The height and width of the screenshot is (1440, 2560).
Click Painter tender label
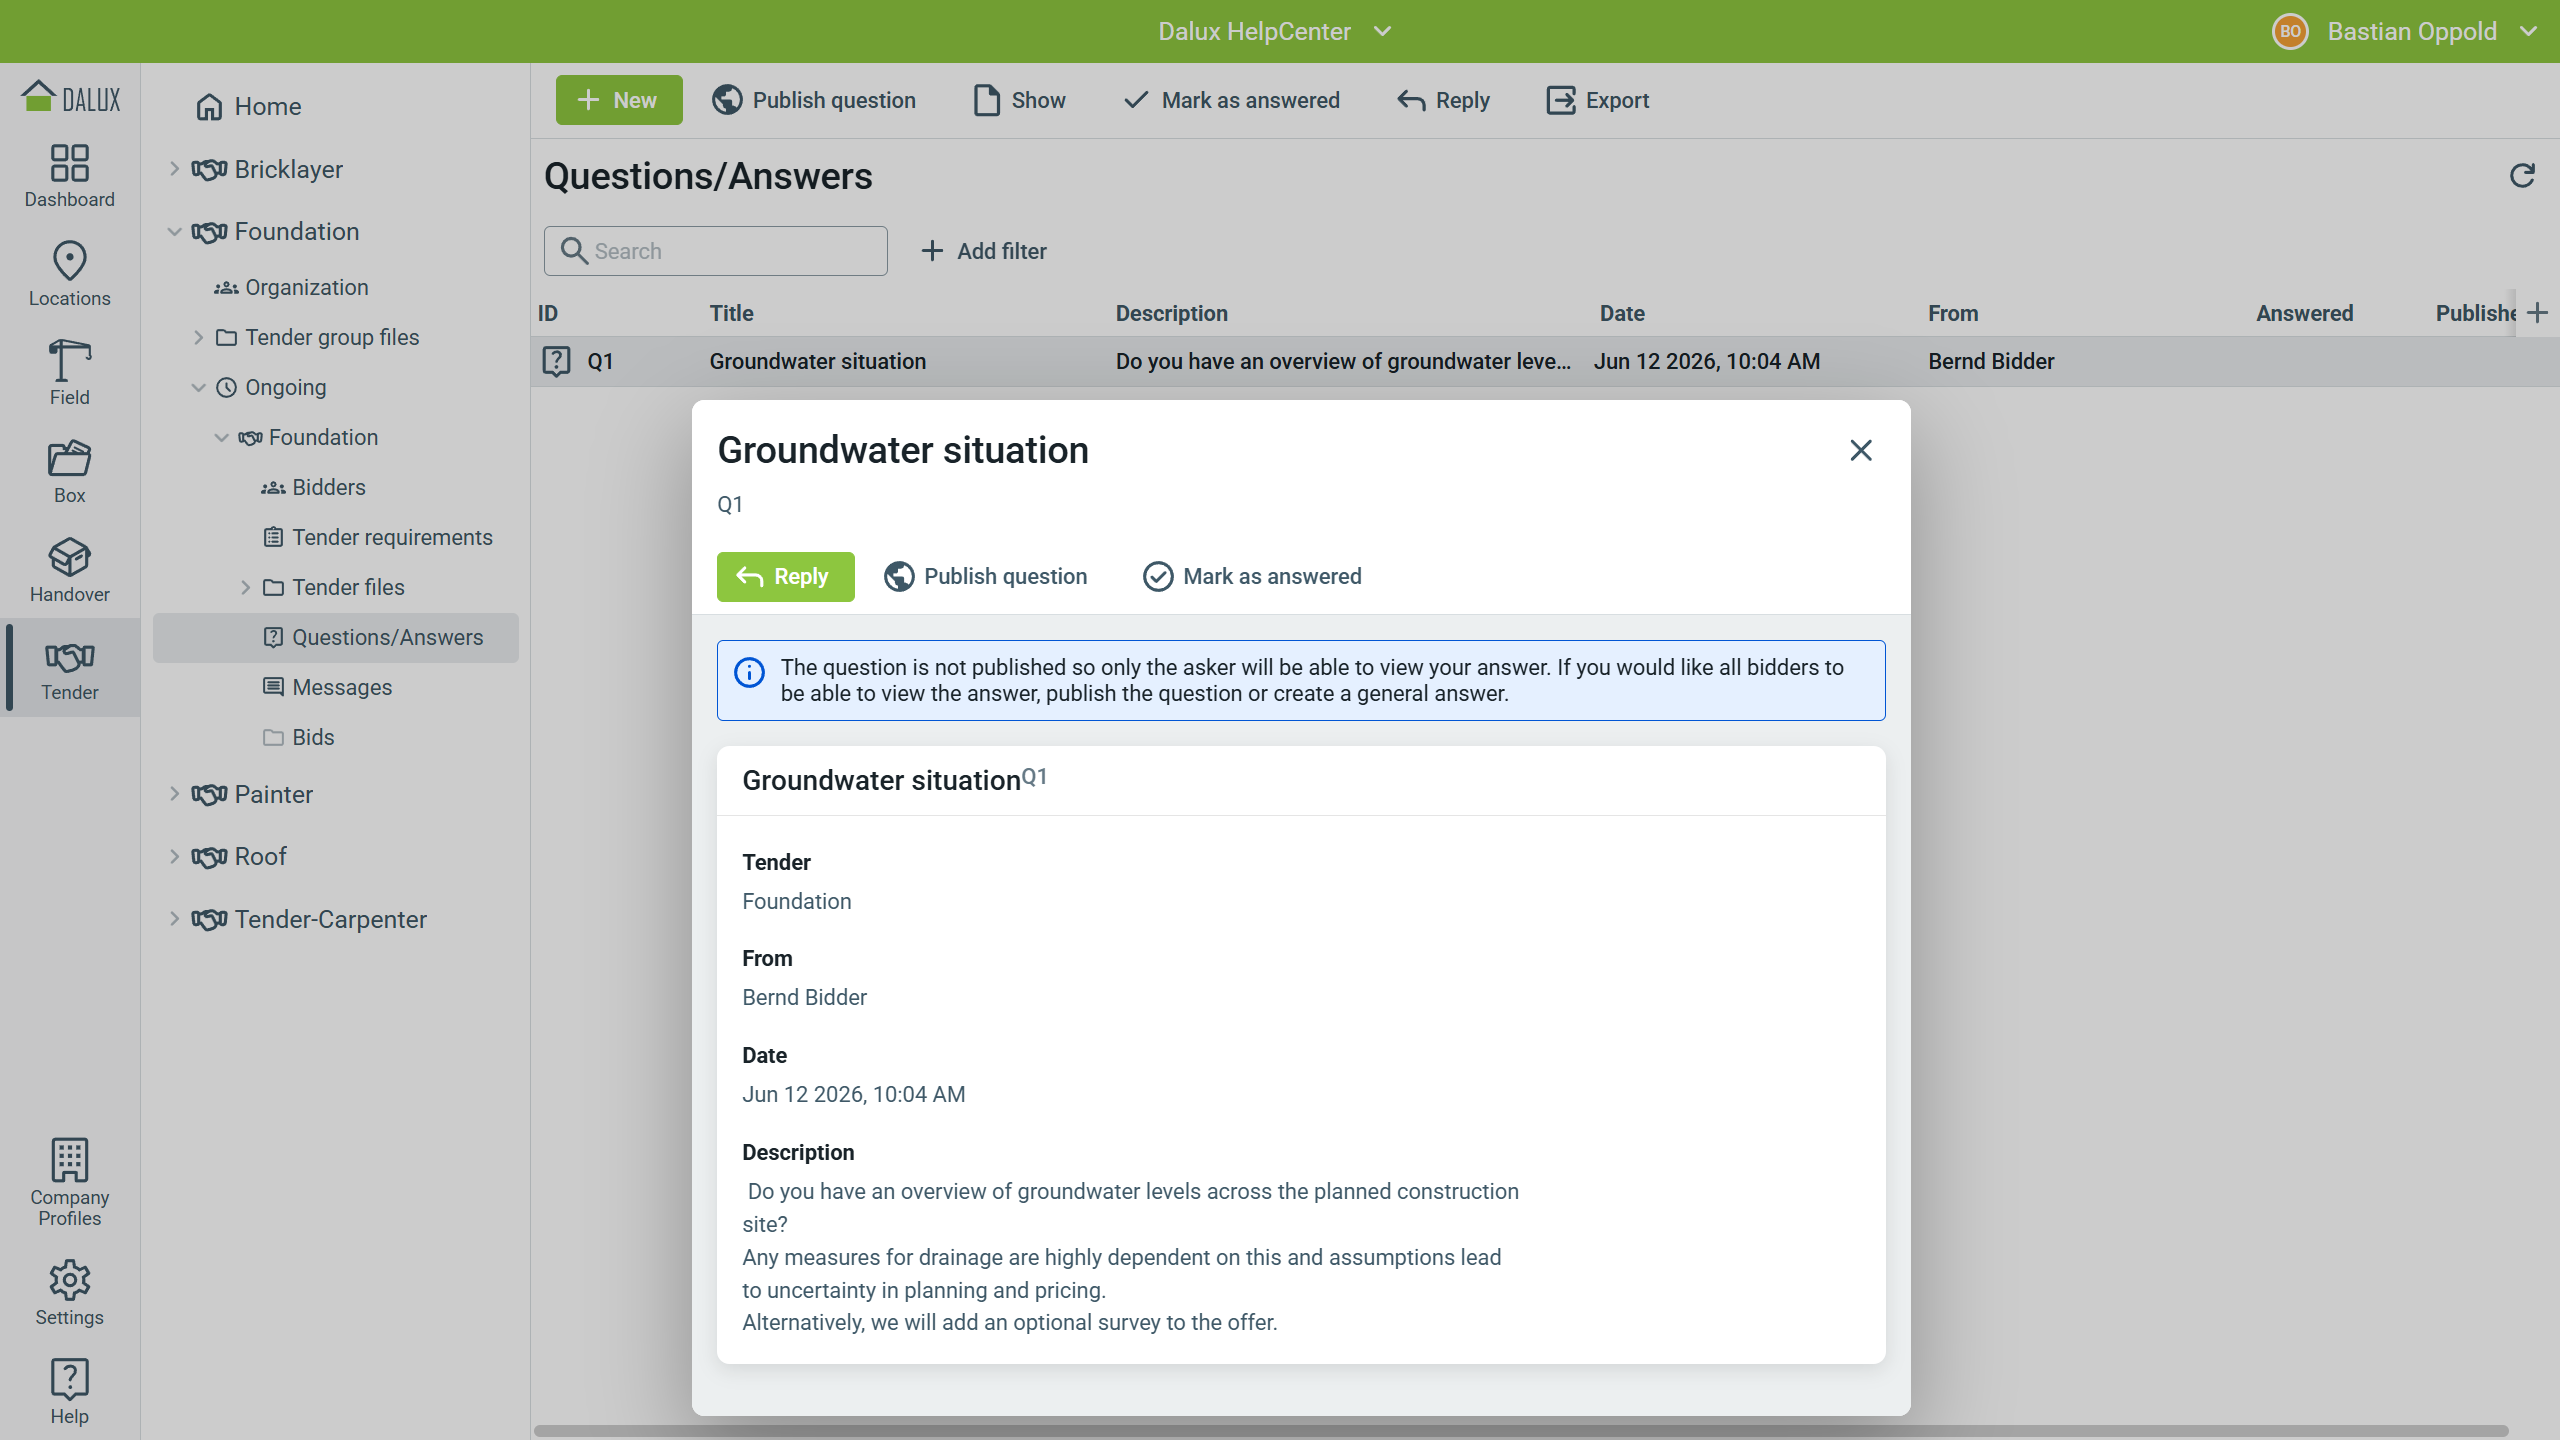pyautogui.click(x=273, y=794)
